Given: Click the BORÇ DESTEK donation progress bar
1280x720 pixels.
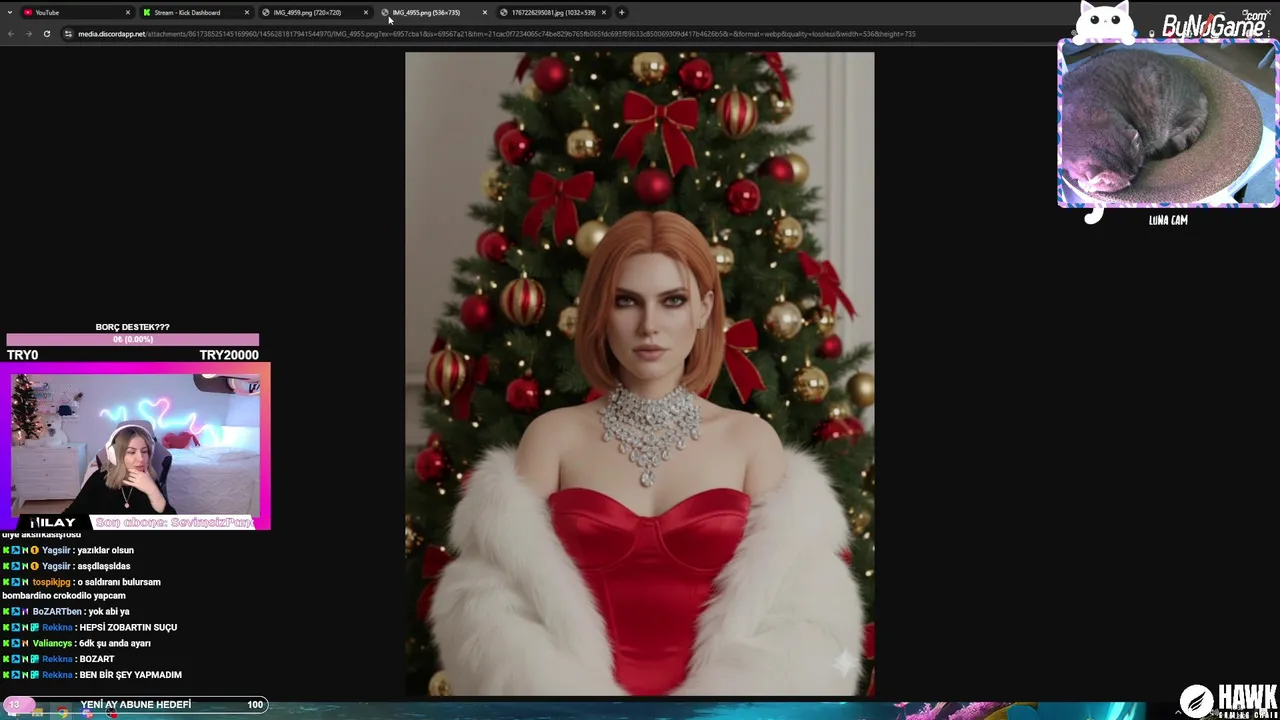Looking at the screenshot, I should pyautogui.click(x=132, y=340).
